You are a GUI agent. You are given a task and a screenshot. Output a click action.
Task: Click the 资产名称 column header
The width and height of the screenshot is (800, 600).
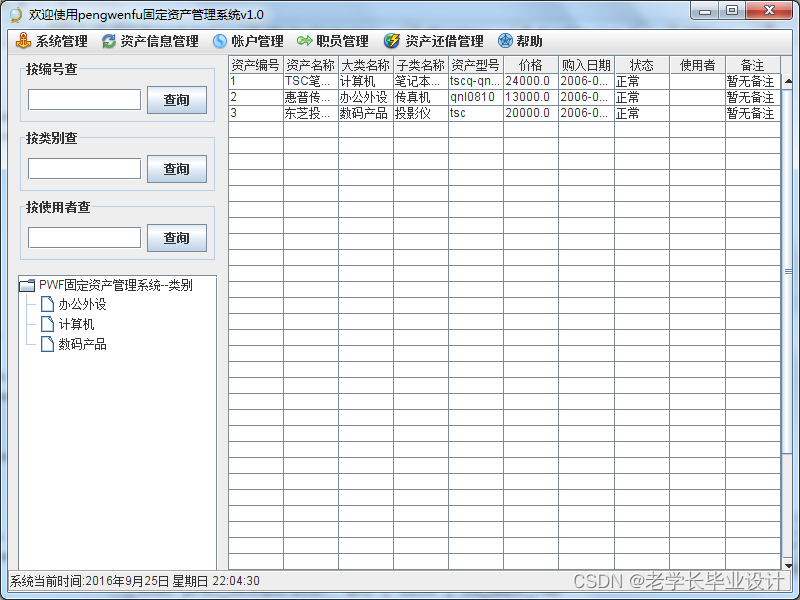coord(312,65)
